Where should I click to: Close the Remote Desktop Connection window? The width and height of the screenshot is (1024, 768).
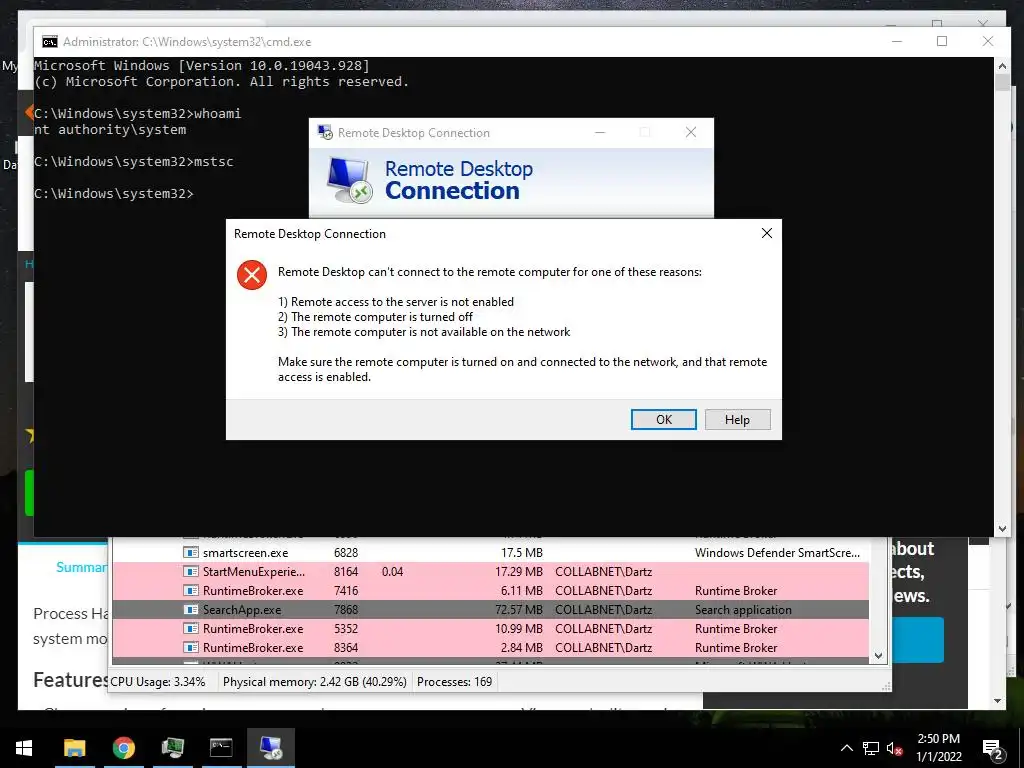pyautogui.click(x=691, y=132)
